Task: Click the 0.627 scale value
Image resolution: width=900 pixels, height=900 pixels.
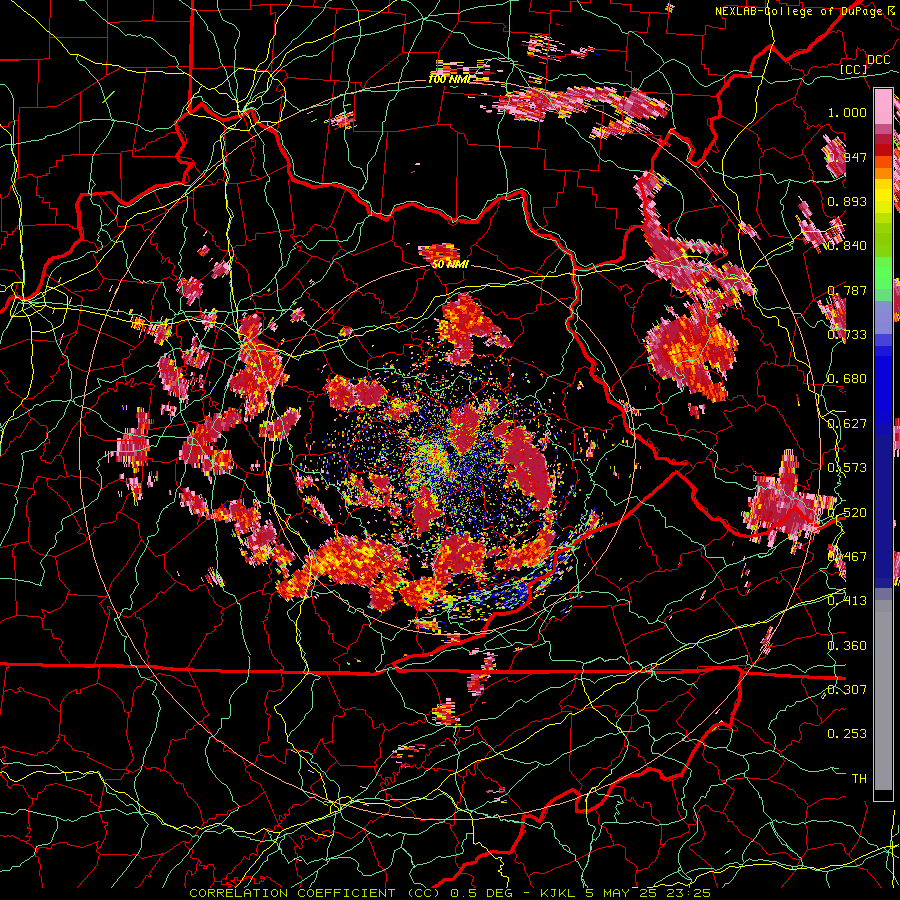Action: (x=847, y=423)
